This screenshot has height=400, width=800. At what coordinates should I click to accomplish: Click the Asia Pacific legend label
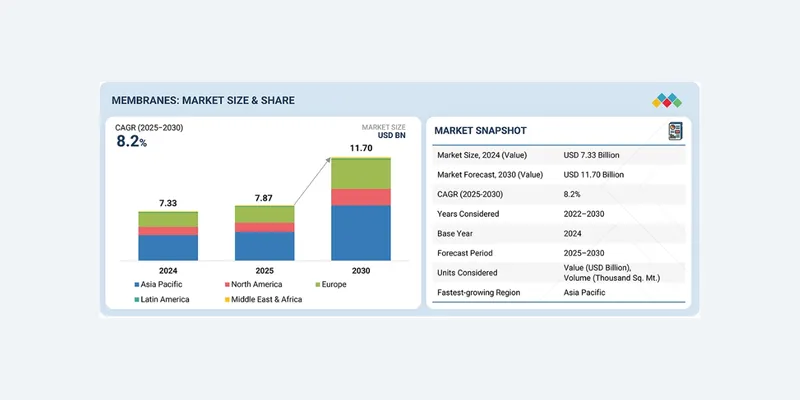pyautogui.click(x=161, y=284)
